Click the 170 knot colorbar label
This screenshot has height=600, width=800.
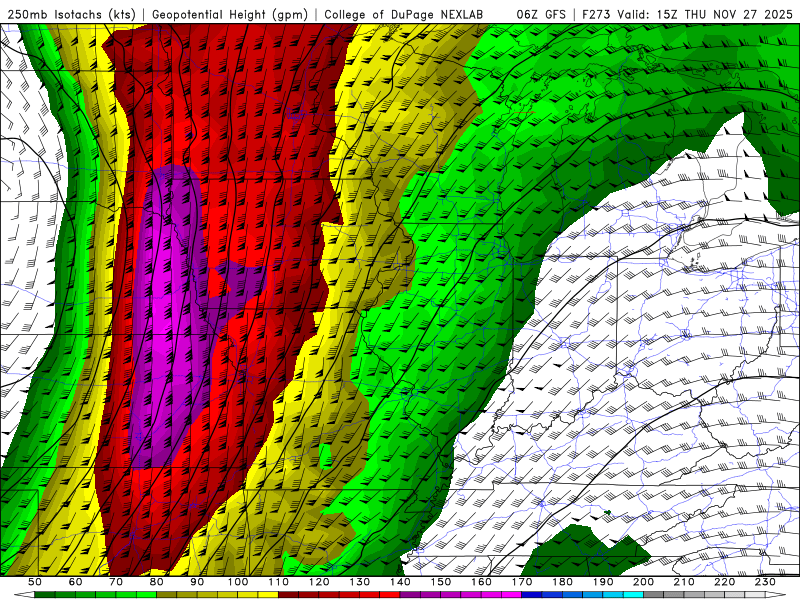(x=522, y=582)
